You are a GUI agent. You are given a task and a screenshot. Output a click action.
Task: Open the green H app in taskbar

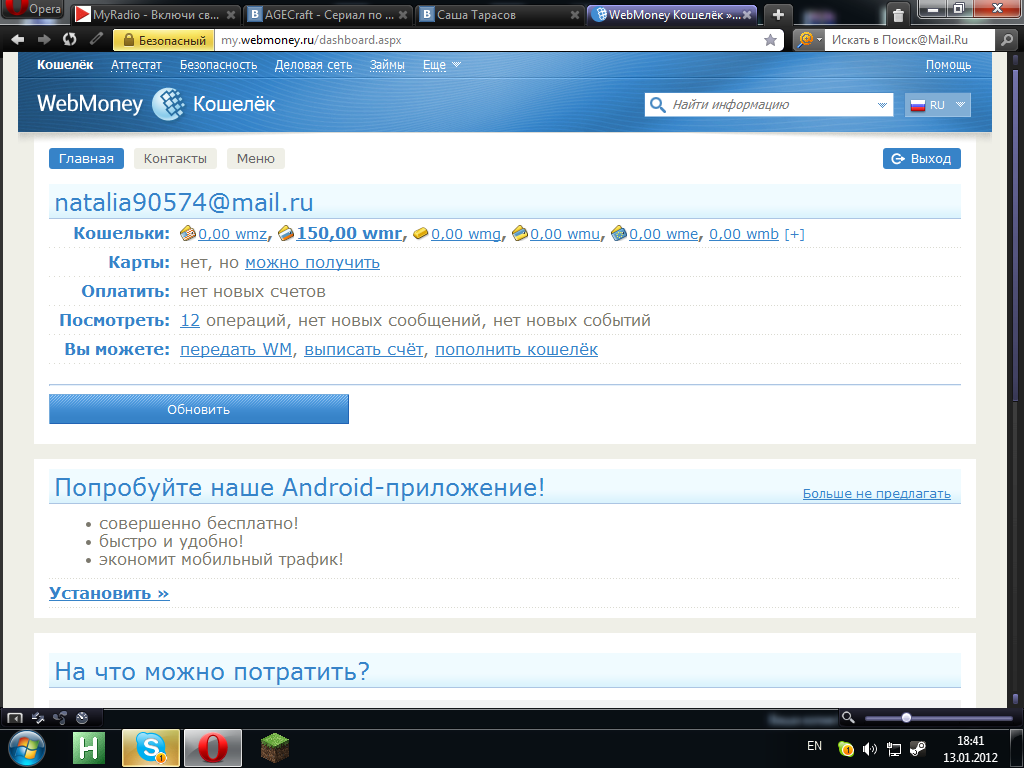[89, 748]
